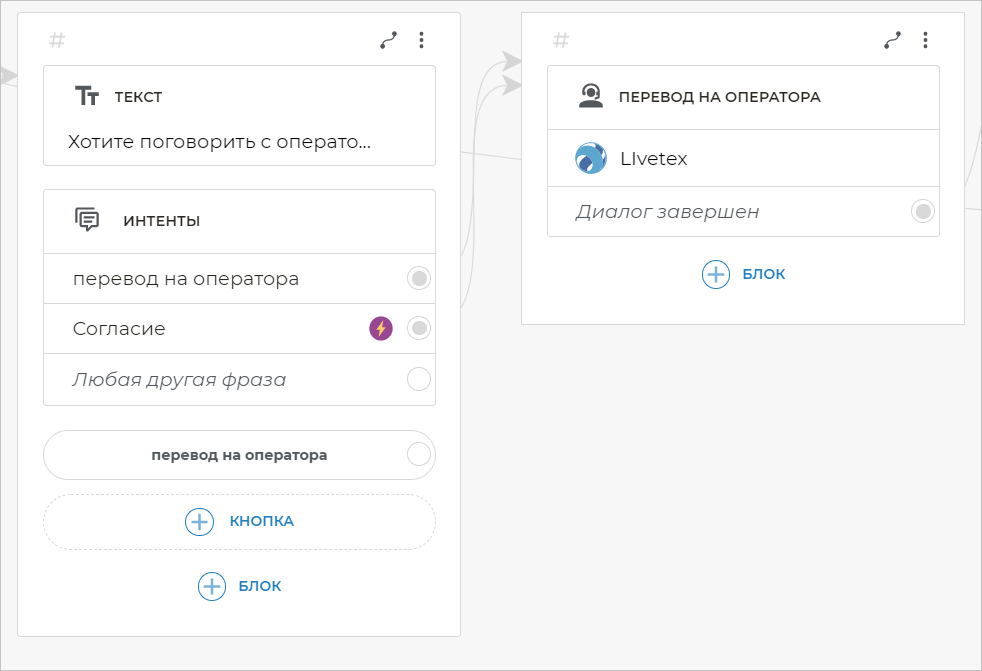Viewport: 982px width, 671px height.
Task: Select the connector circle for Любая другая фраза
Action: click(419, 379)
